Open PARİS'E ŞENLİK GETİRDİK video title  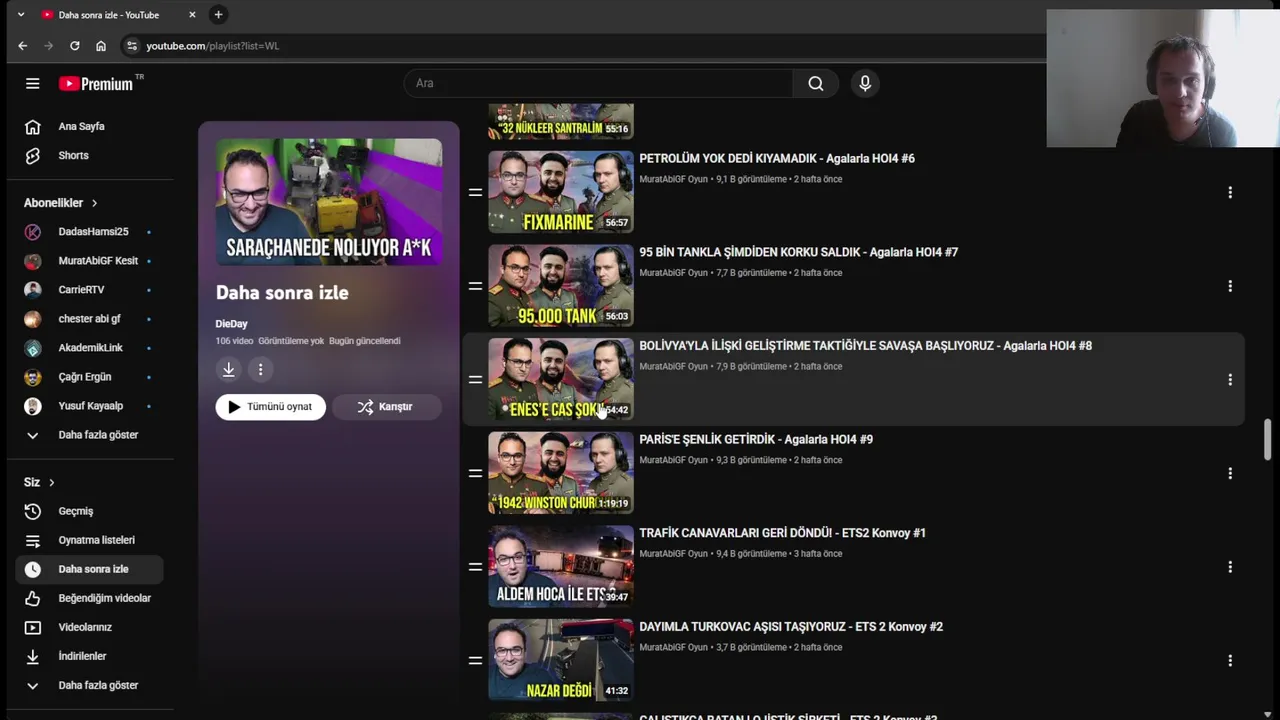click(x=756, y=440)
